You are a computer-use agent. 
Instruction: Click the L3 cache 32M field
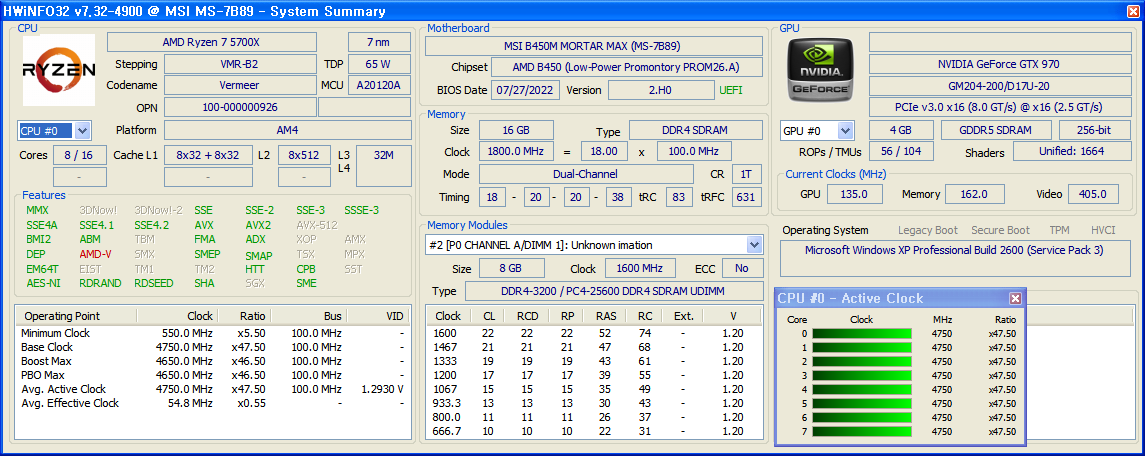tap(383, 165)
